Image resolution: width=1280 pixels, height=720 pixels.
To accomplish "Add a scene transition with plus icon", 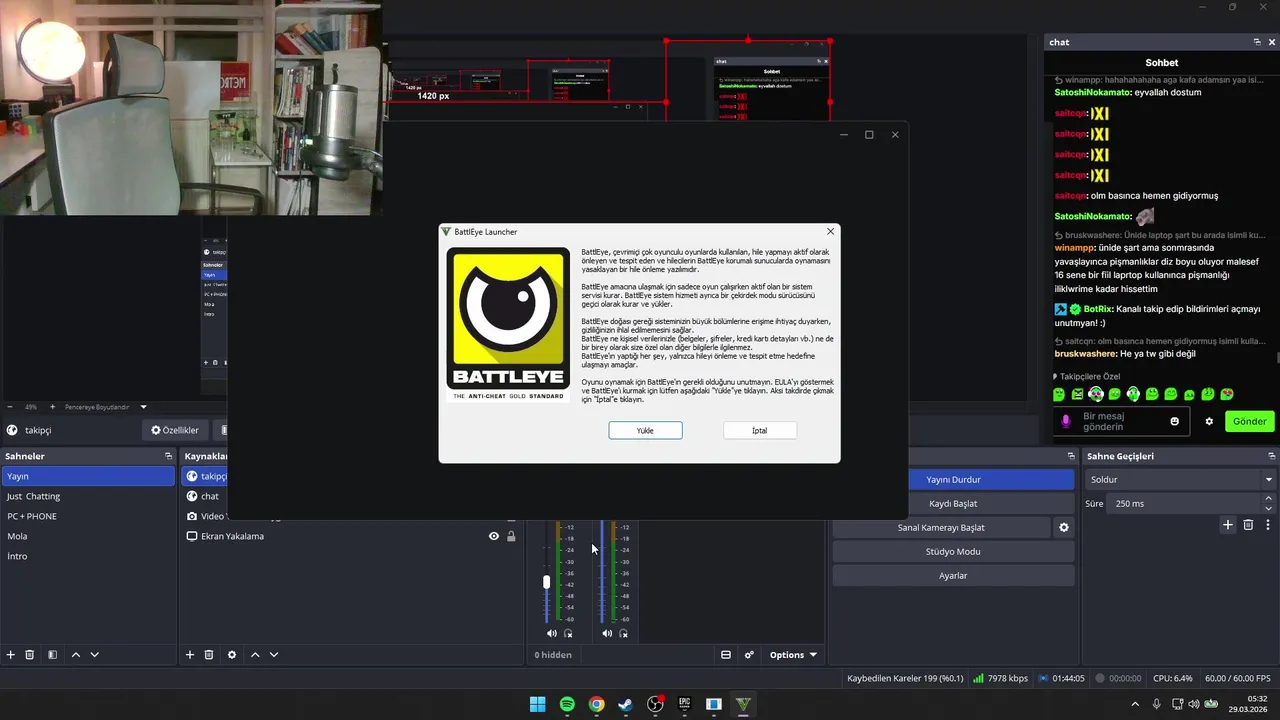I will point(1228,525).
